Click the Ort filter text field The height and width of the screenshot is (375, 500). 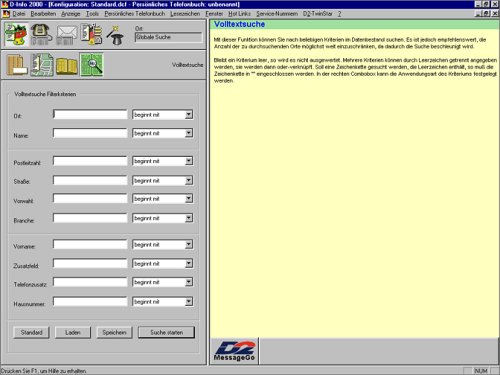(x=90, y=115)
